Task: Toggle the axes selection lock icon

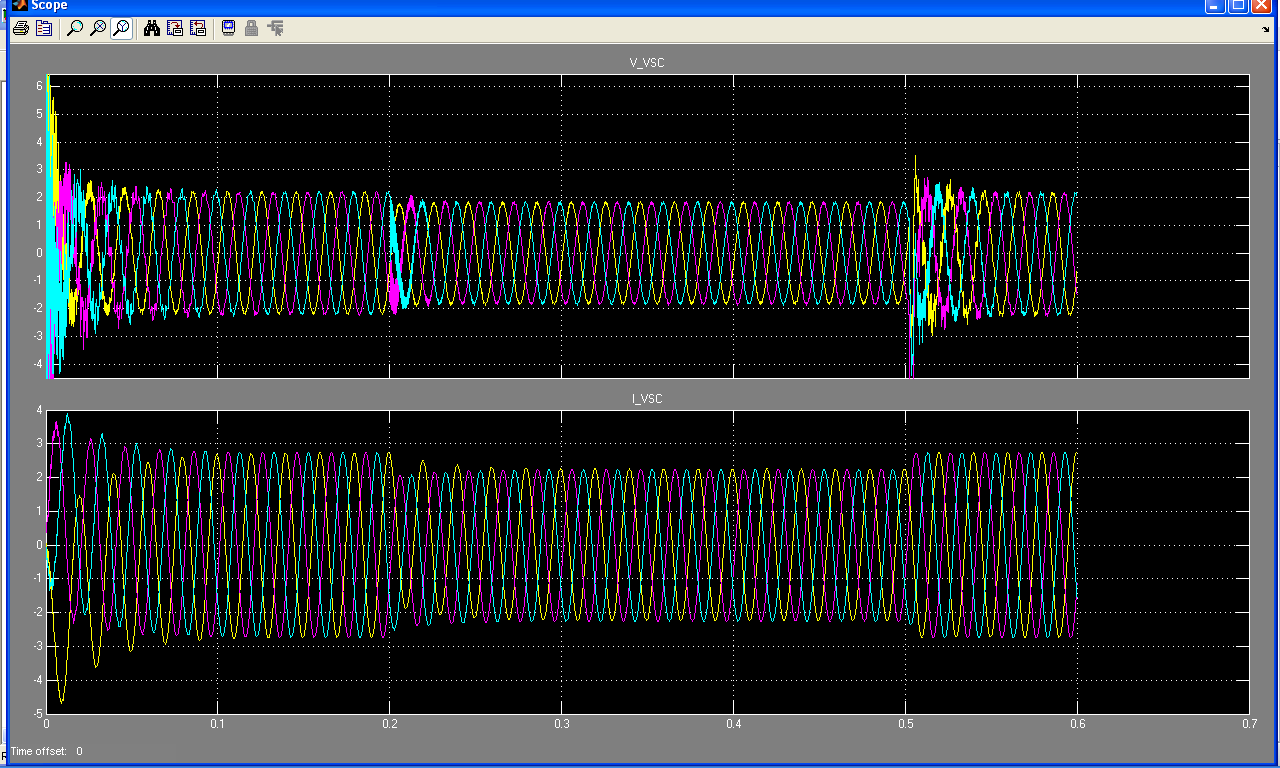Action: [252, 28]
